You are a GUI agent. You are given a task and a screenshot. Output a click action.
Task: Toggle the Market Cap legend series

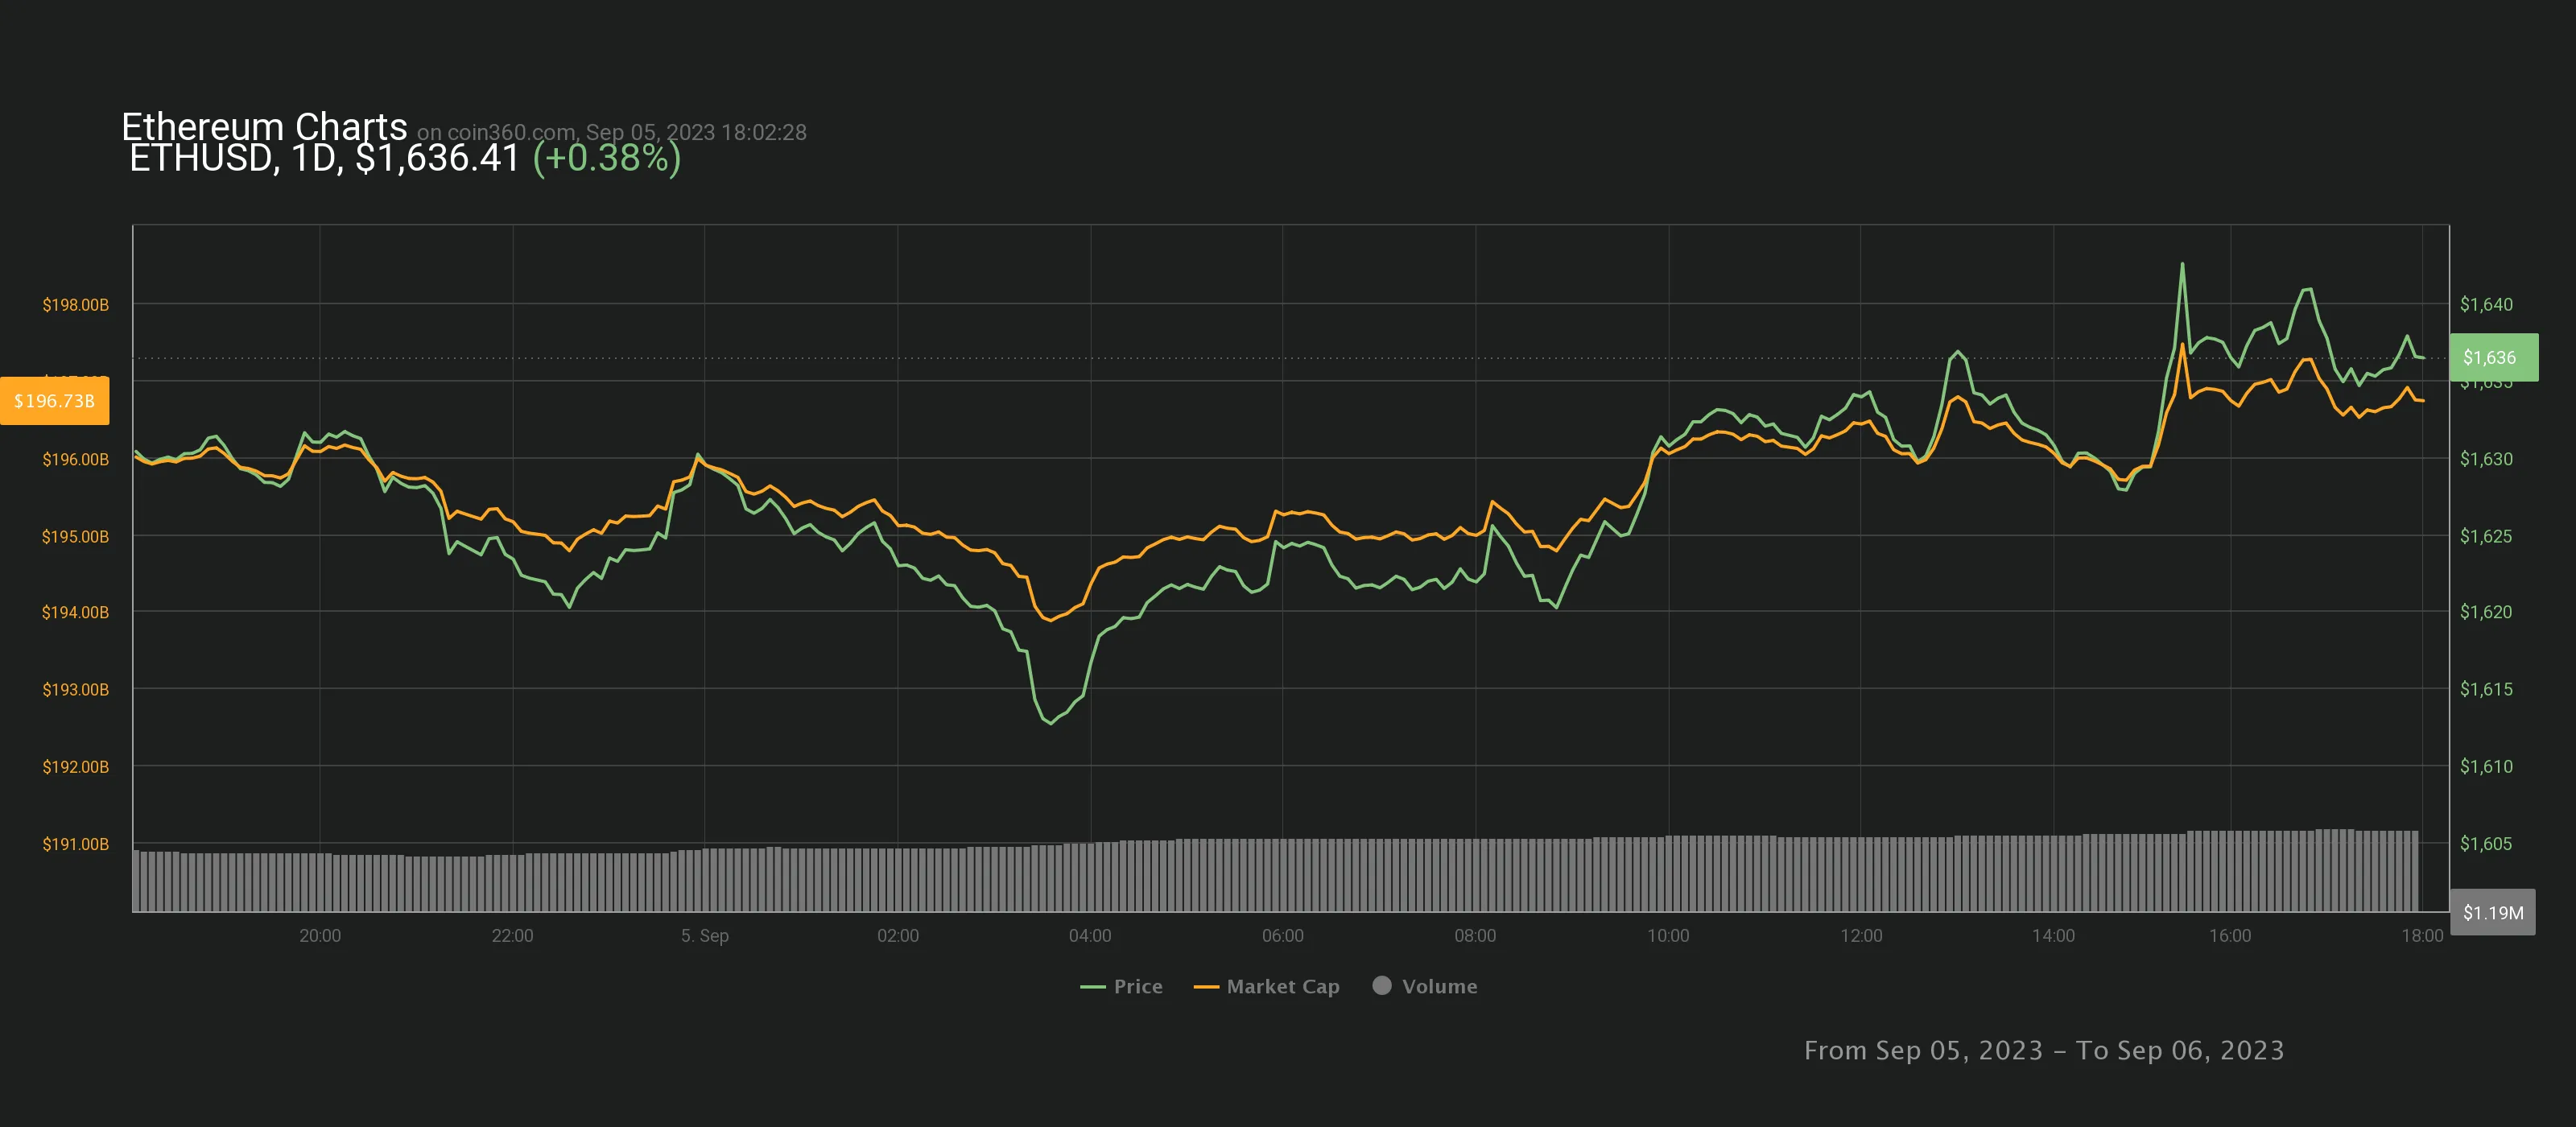click(1282, 986)
